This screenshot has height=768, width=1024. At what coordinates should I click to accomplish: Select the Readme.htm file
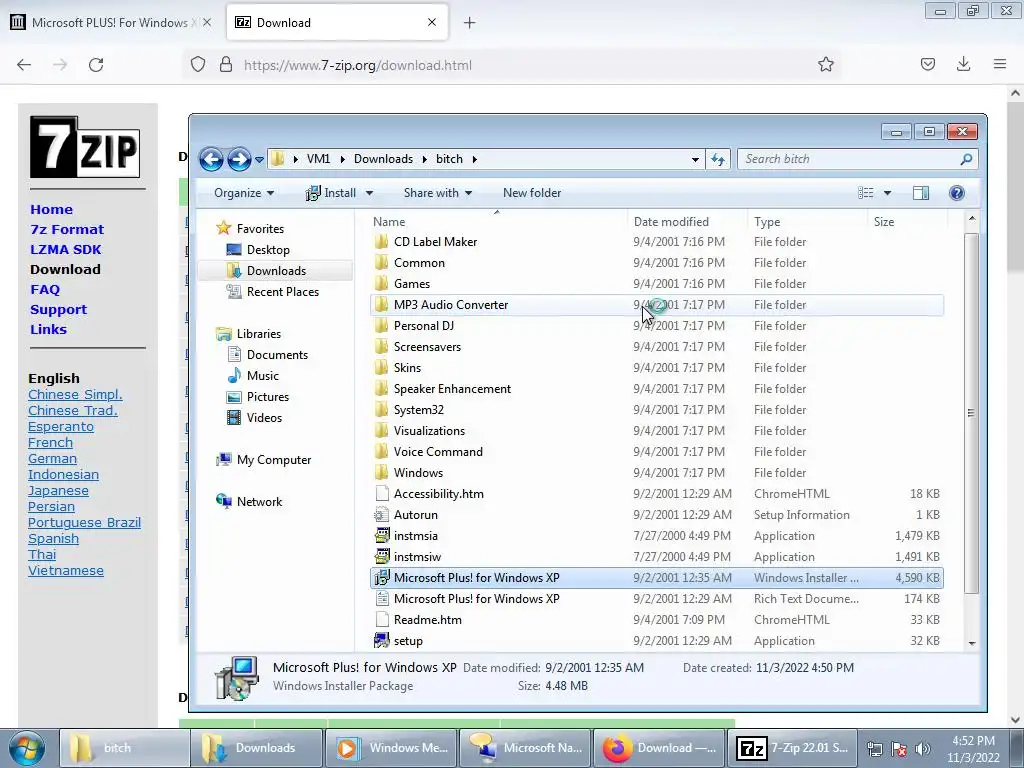(x=656, y=620)
